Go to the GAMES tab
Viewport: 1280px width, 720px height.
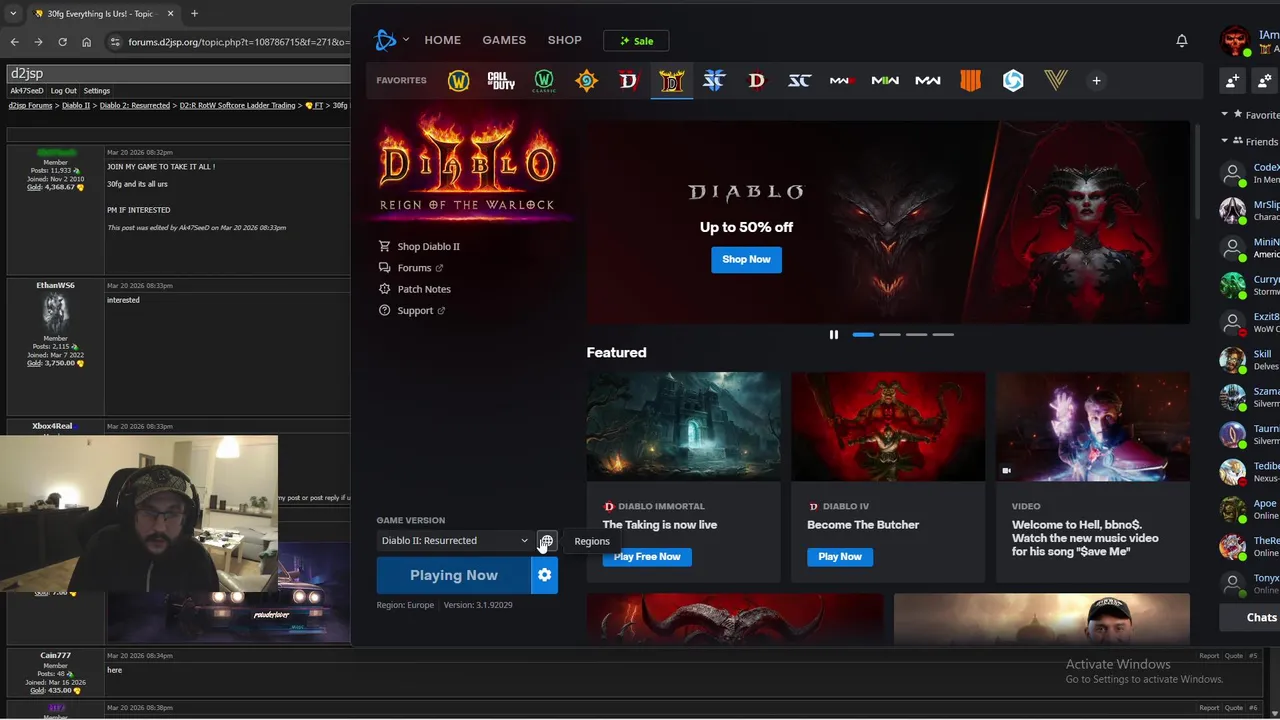click(504, 40)
